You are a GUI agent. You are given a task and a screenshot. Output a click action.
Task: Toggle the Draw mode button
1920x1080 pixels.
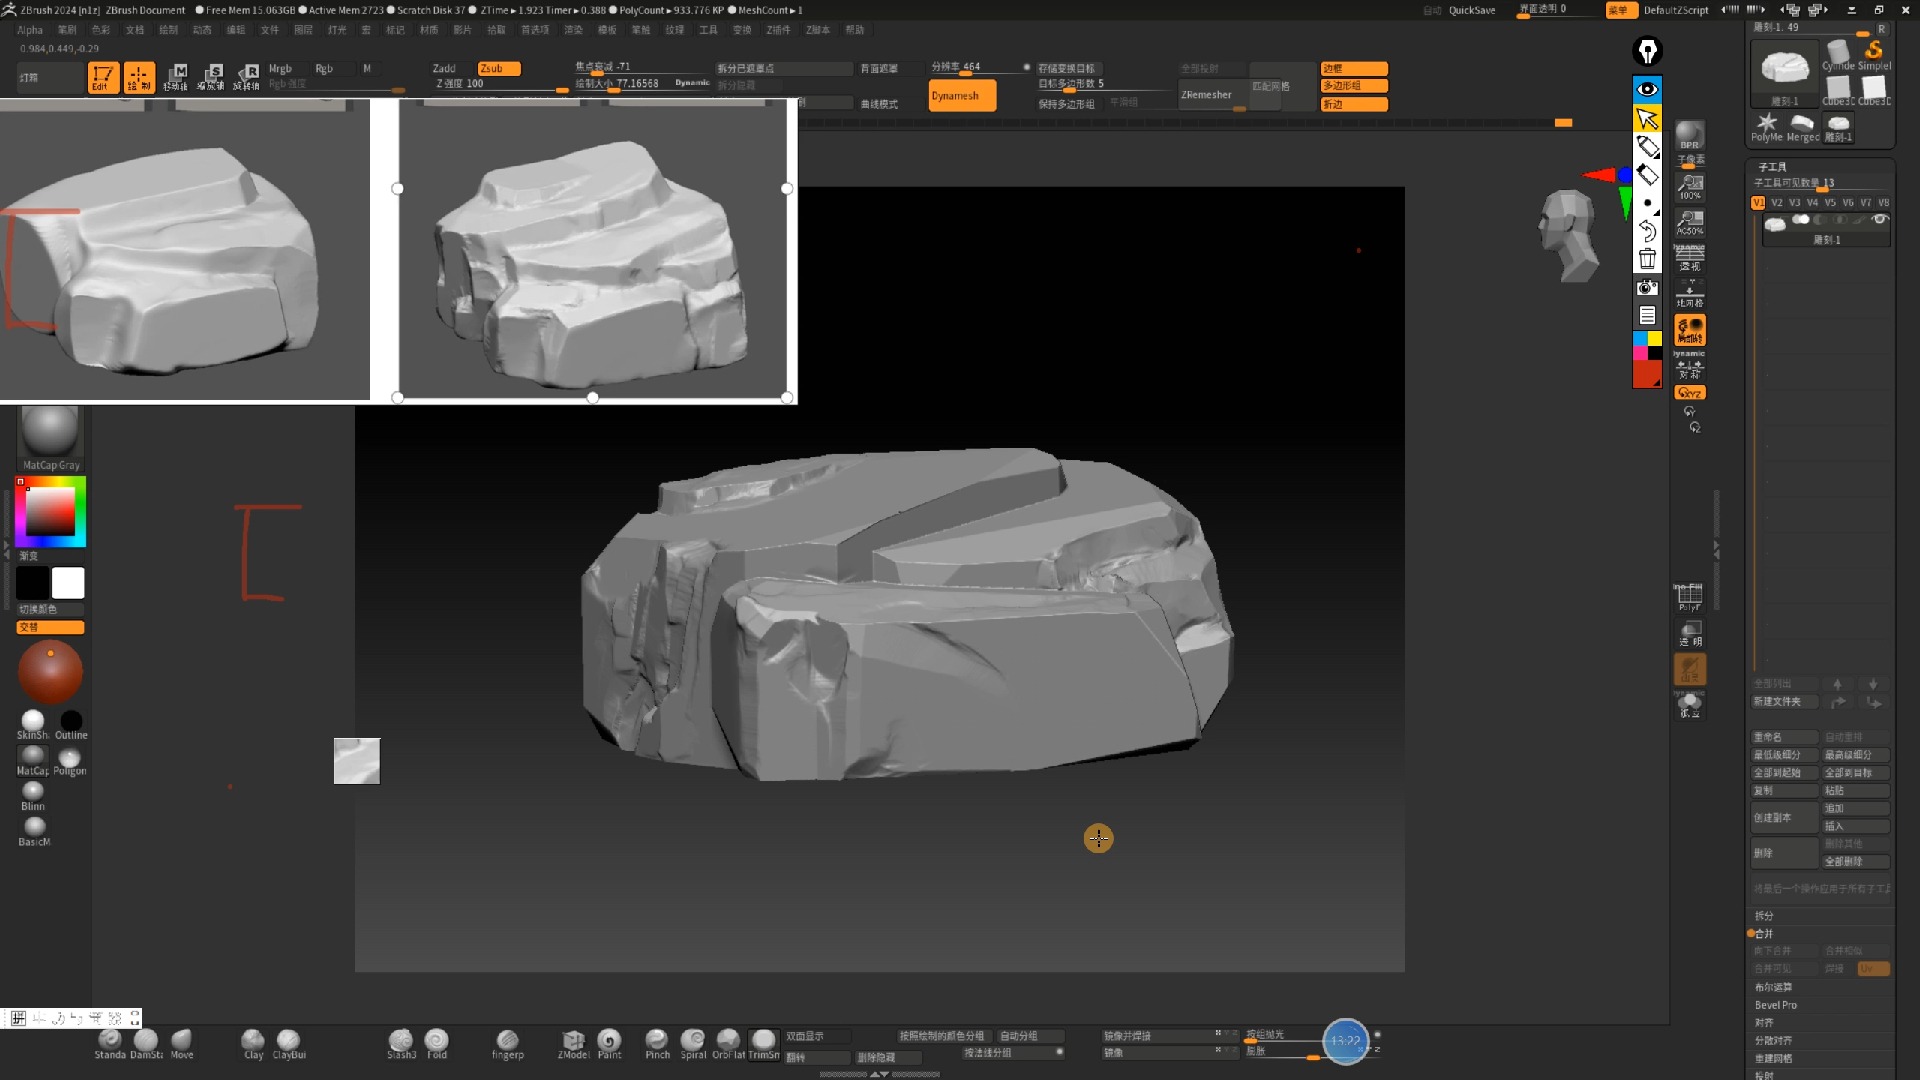tap(139, 78)
